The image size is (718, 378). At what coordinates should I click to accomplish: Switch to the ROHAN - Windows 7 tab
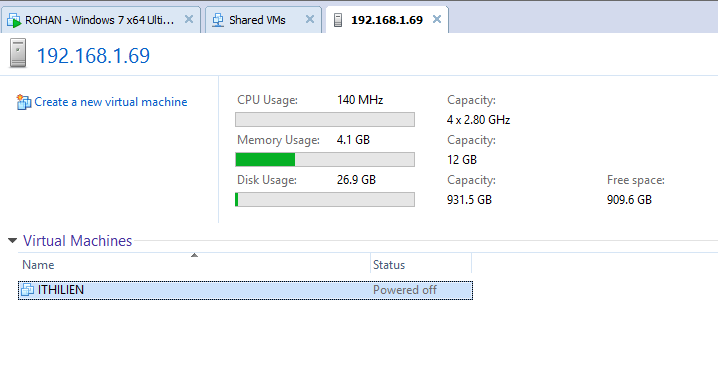(x=100, y=20)
